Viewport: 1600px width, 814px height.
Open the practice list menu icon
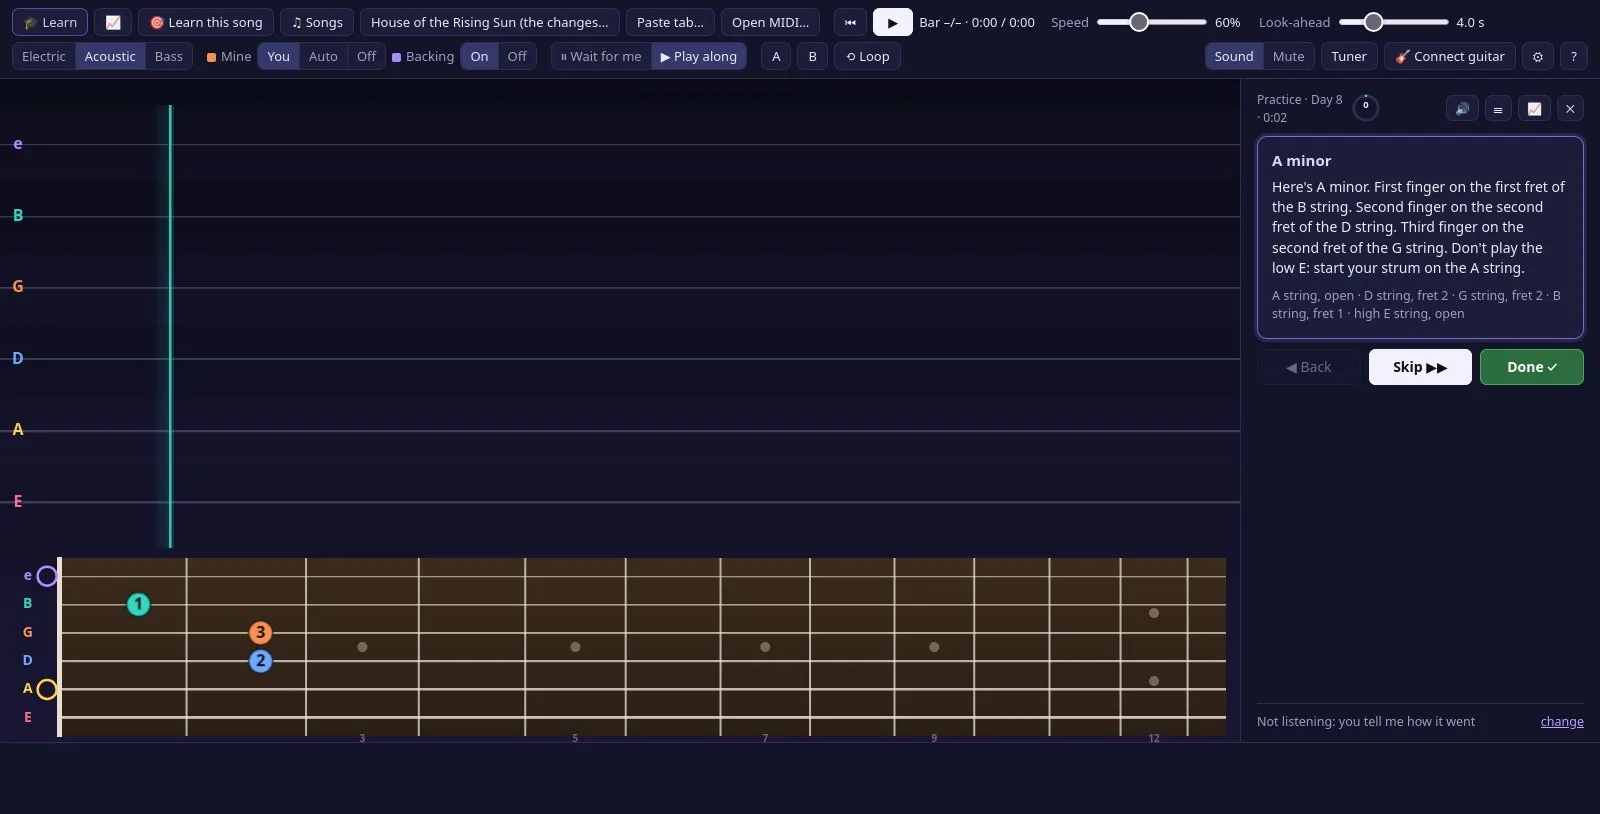click(x=1498, y=109)
